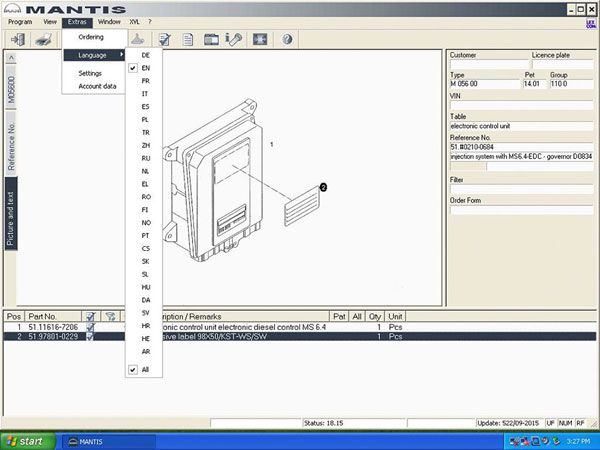
Task: Click the printer icon in toolbar
Action: (44, 39)
